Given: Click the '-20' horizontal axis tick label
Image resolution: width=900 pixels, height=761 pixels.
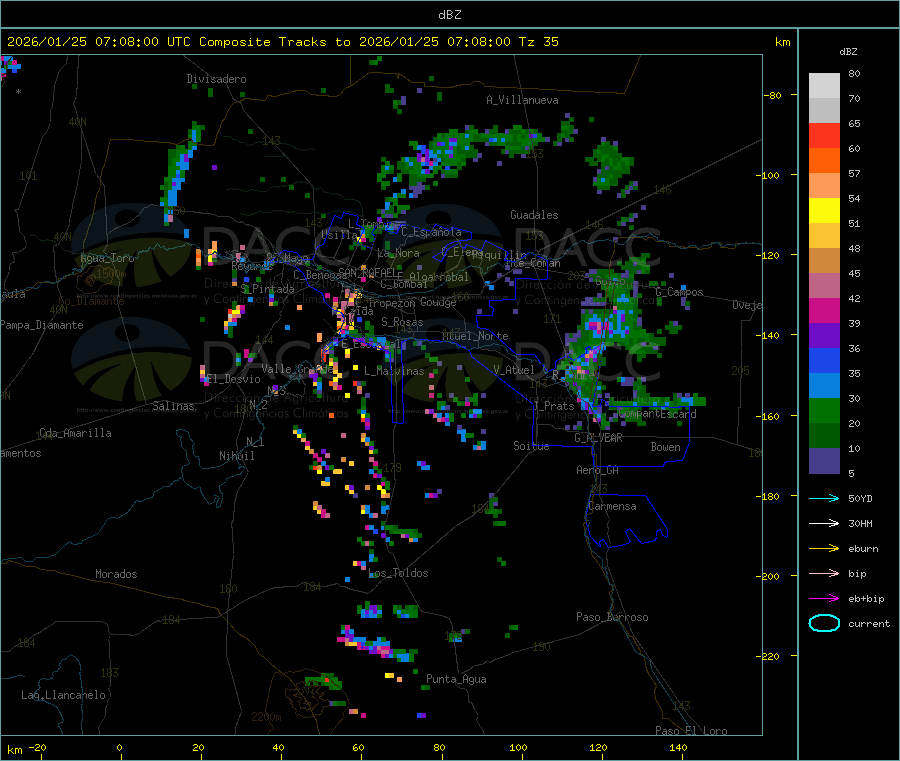Looking at the screenshot, I should pos(38,747).
